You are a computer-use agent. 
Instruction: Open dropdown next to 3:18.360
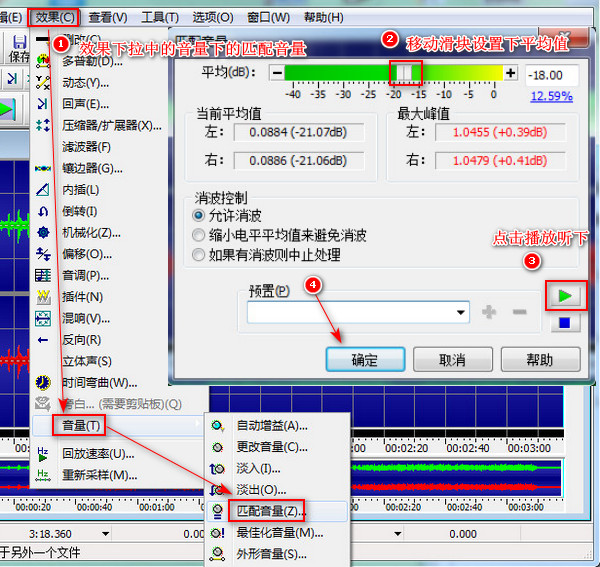click(x=106, y=533)
